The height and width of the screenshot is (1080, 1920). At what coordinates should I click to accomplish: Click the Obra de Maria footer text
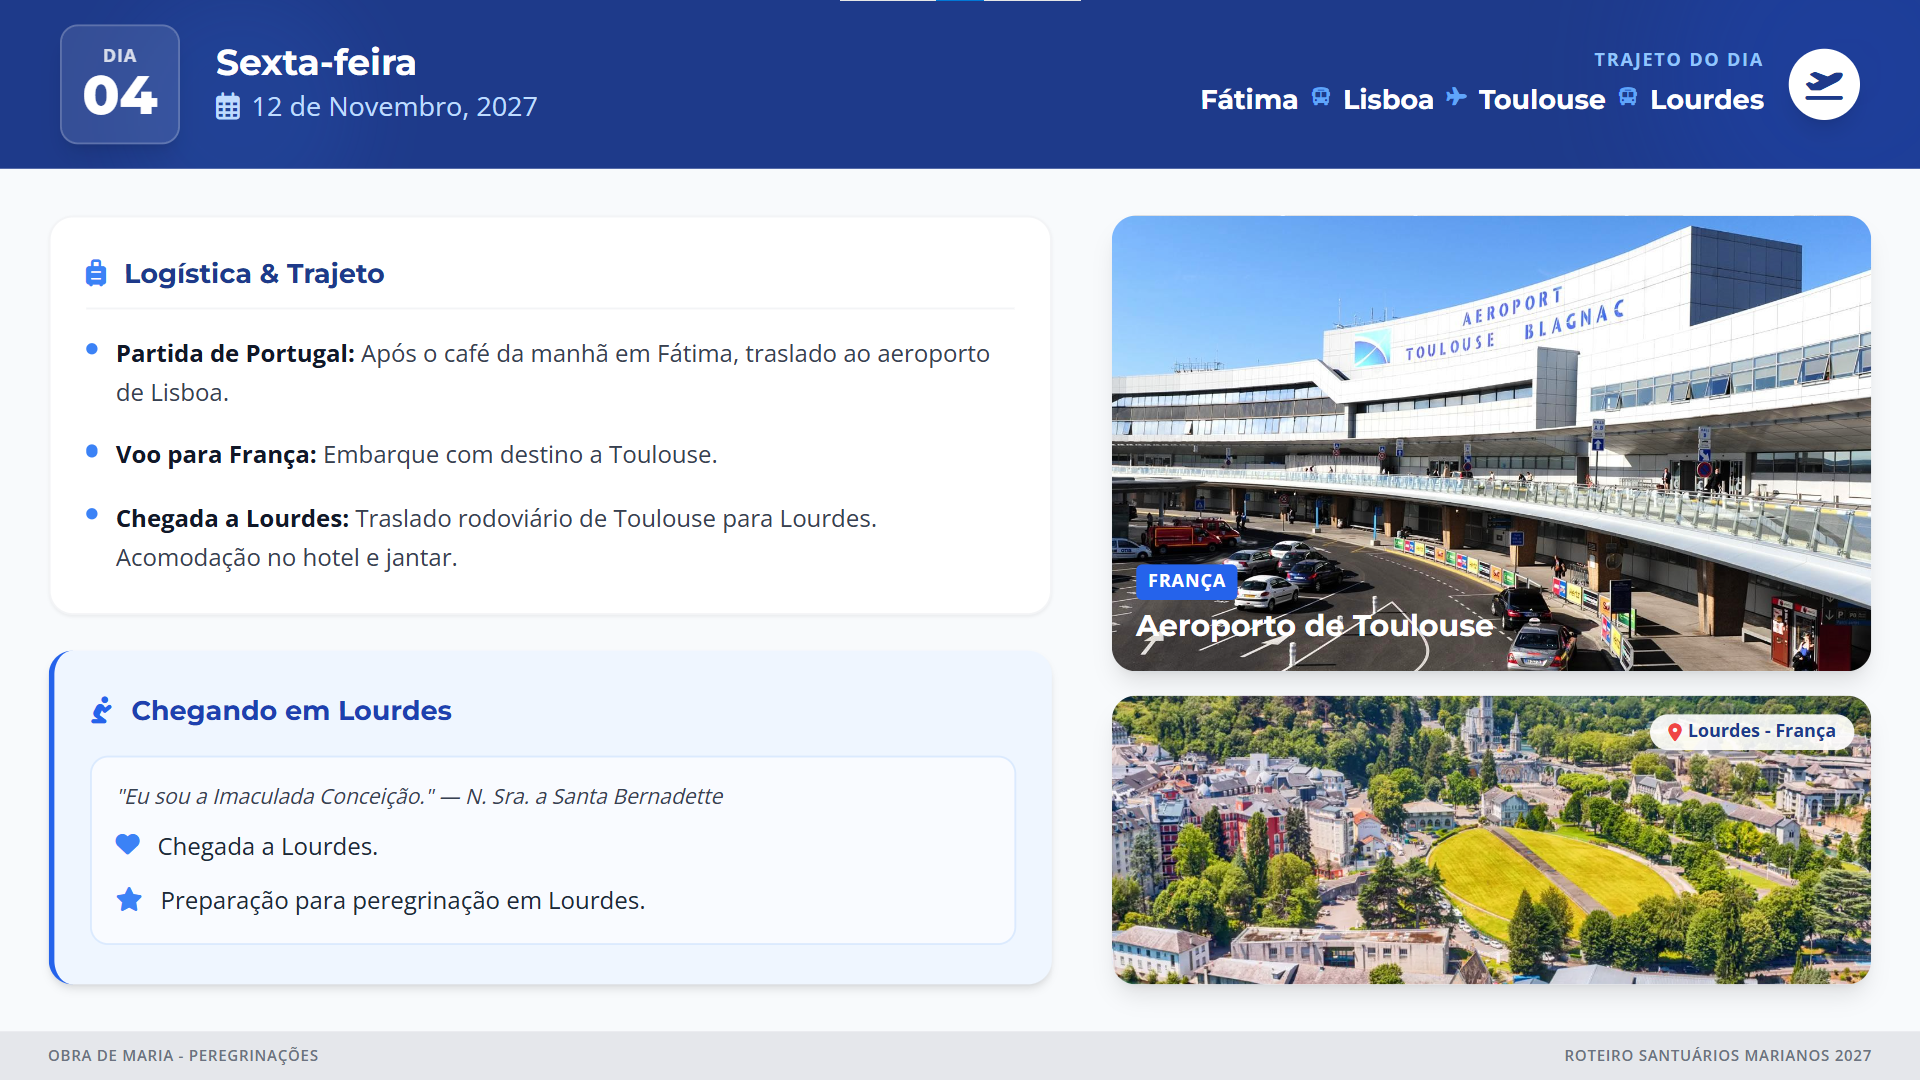(183, 1055)
